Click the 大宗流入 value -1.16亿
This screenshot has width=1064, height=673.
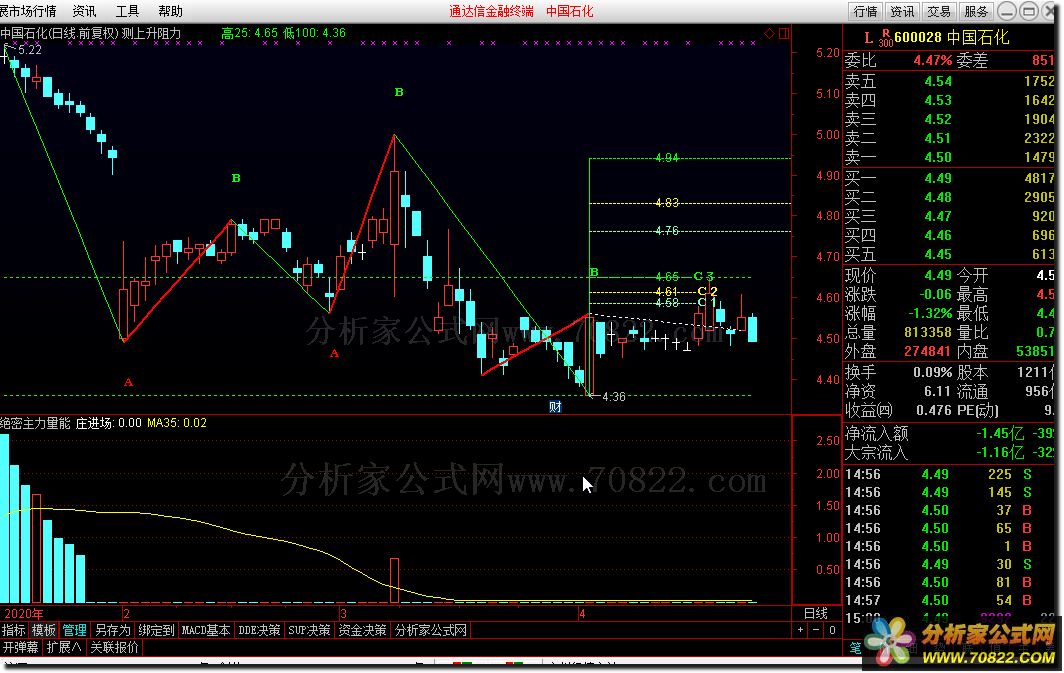point(1000,453)
